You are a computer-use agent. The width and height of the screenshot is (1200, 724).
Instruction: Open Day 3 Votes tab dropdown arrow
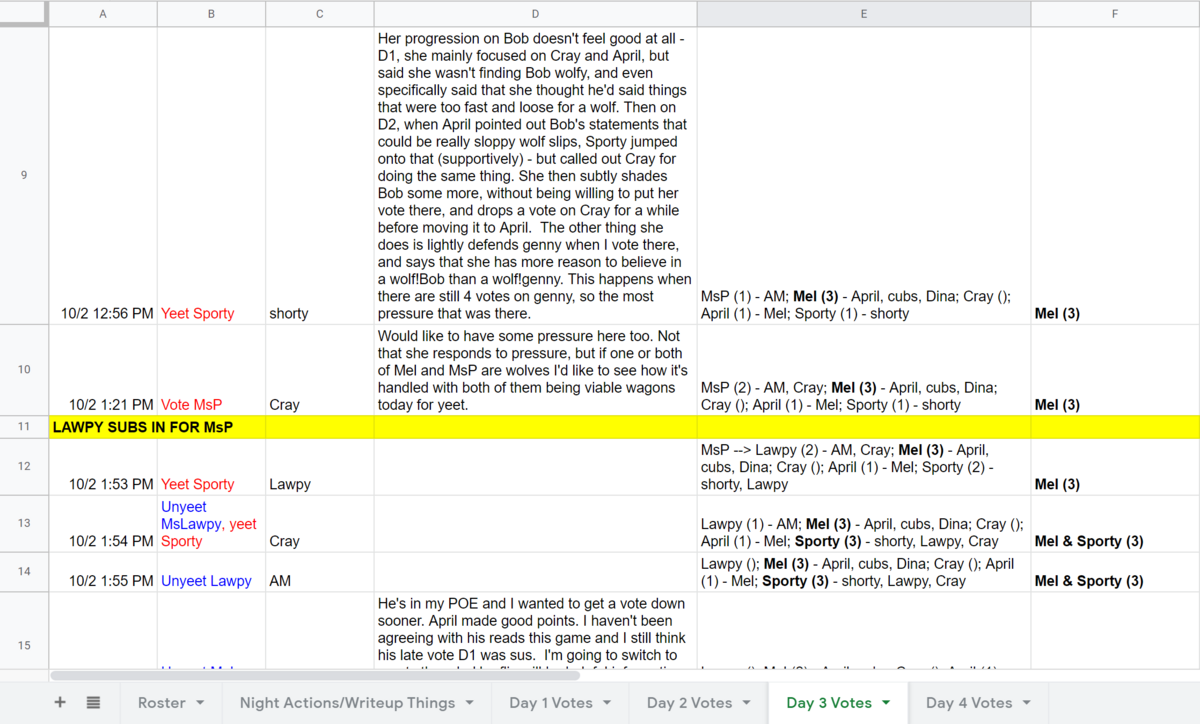pos(886,703)
